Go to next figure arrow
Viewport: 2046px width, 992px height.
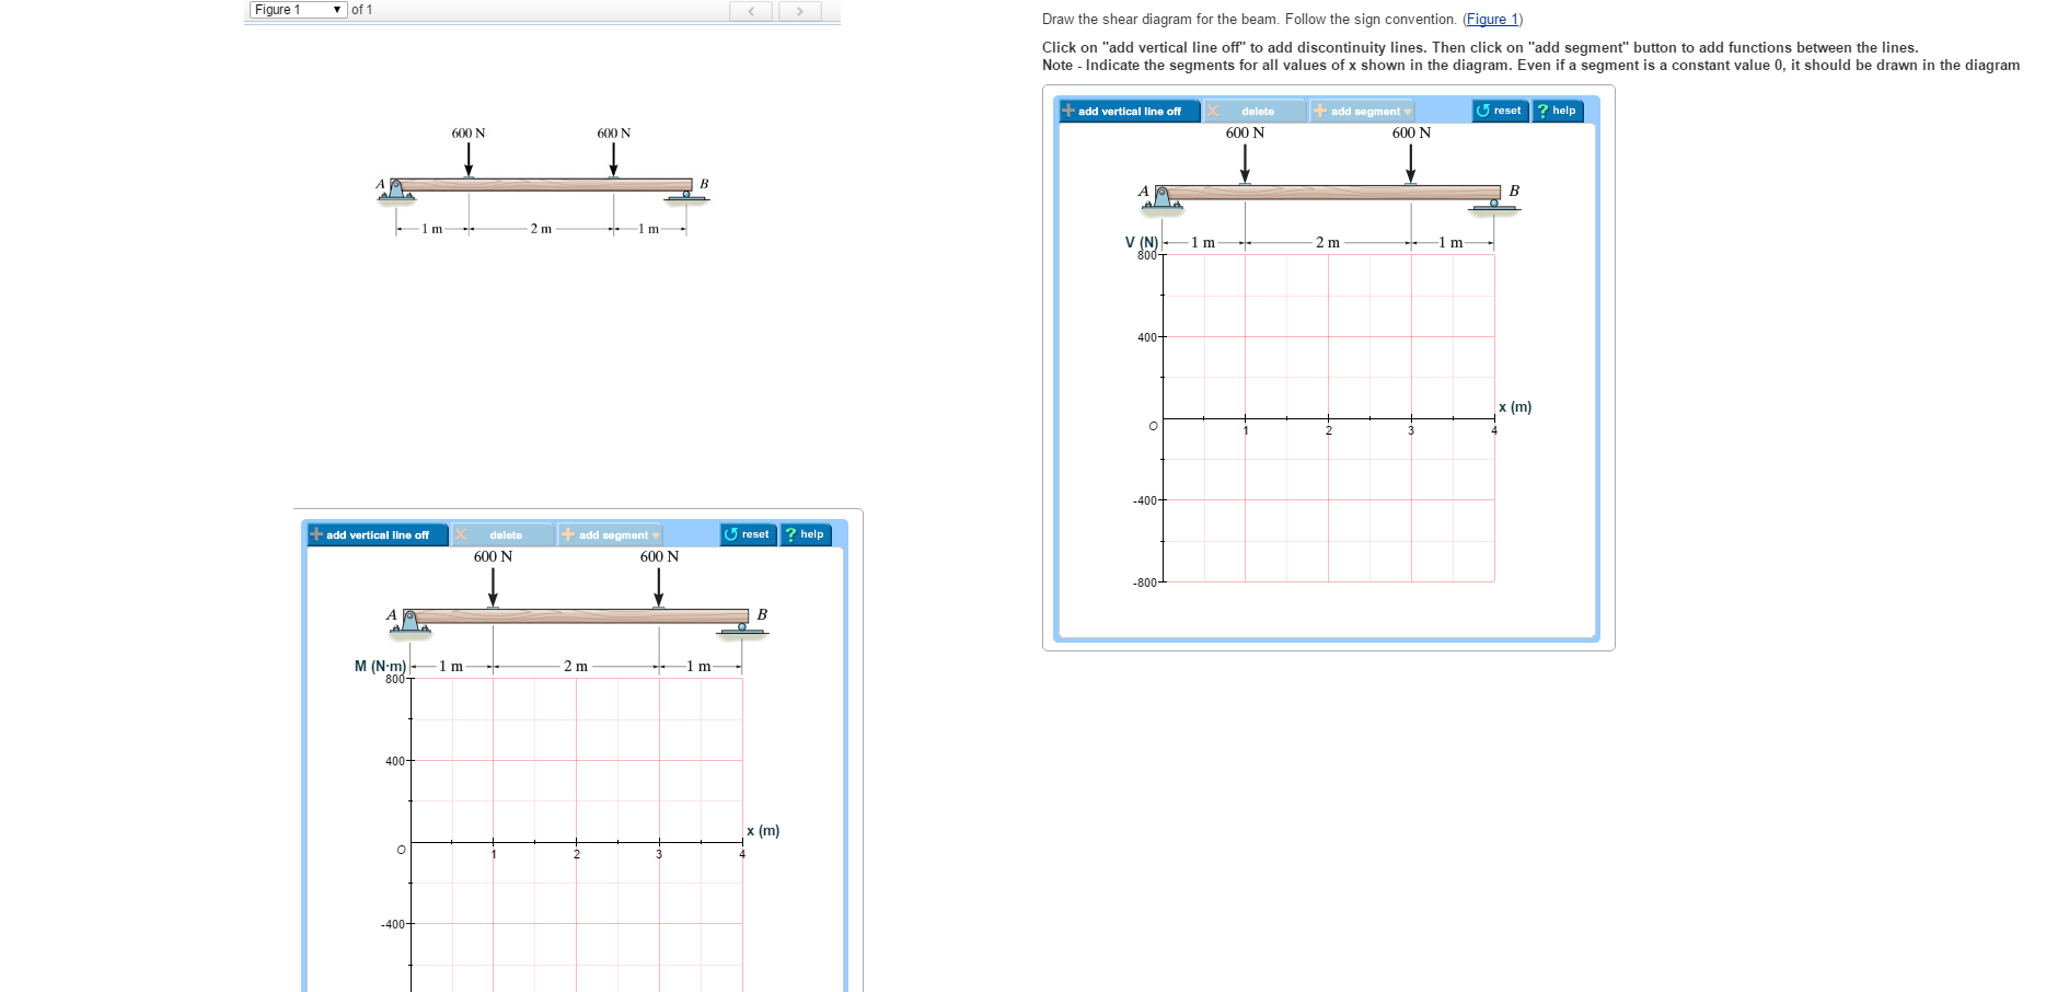pyautogui.click(x=799, y=11)
